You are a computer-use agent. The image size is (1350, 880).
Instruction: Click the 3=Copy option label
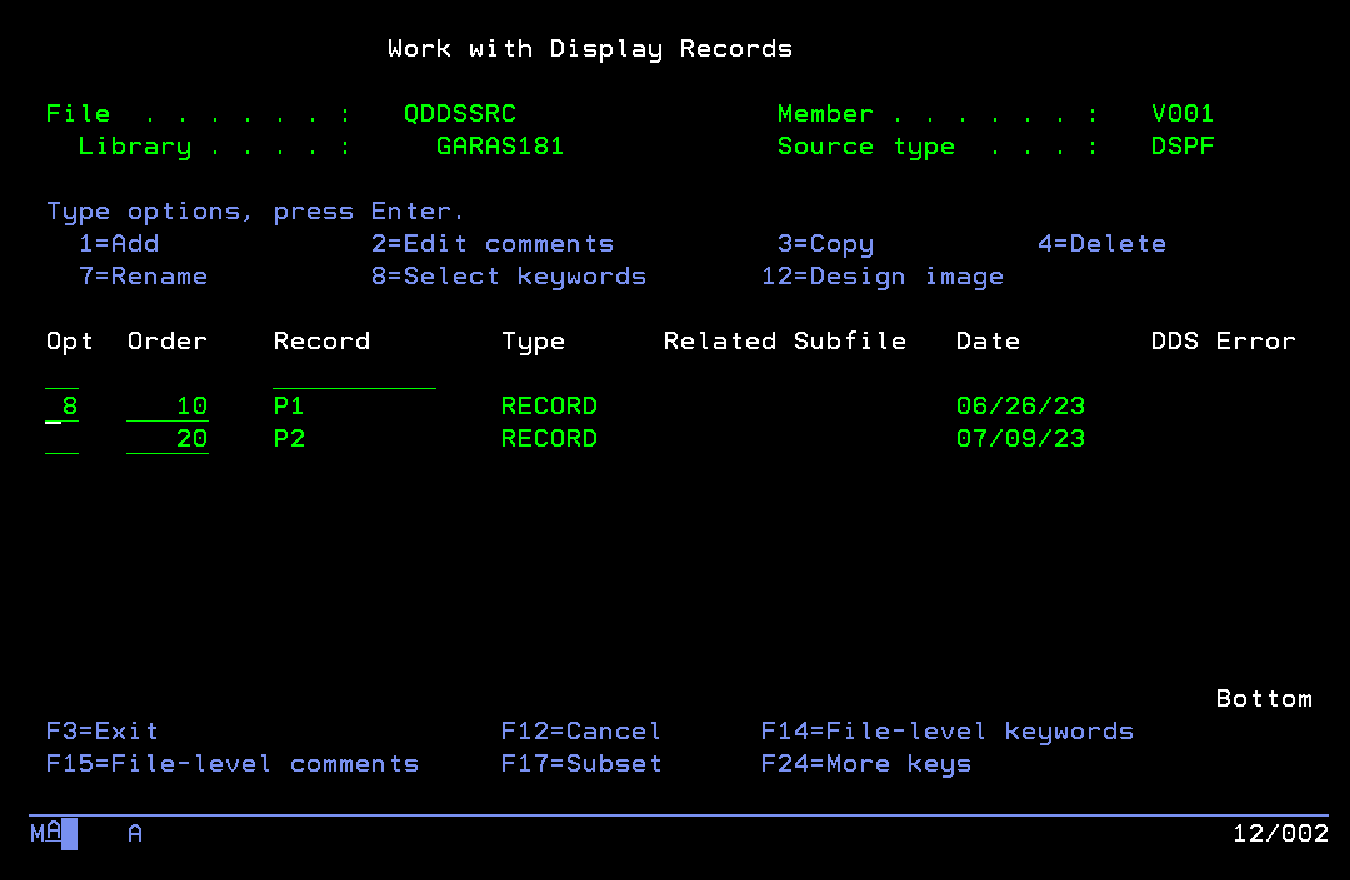click(x=826, y=244)
